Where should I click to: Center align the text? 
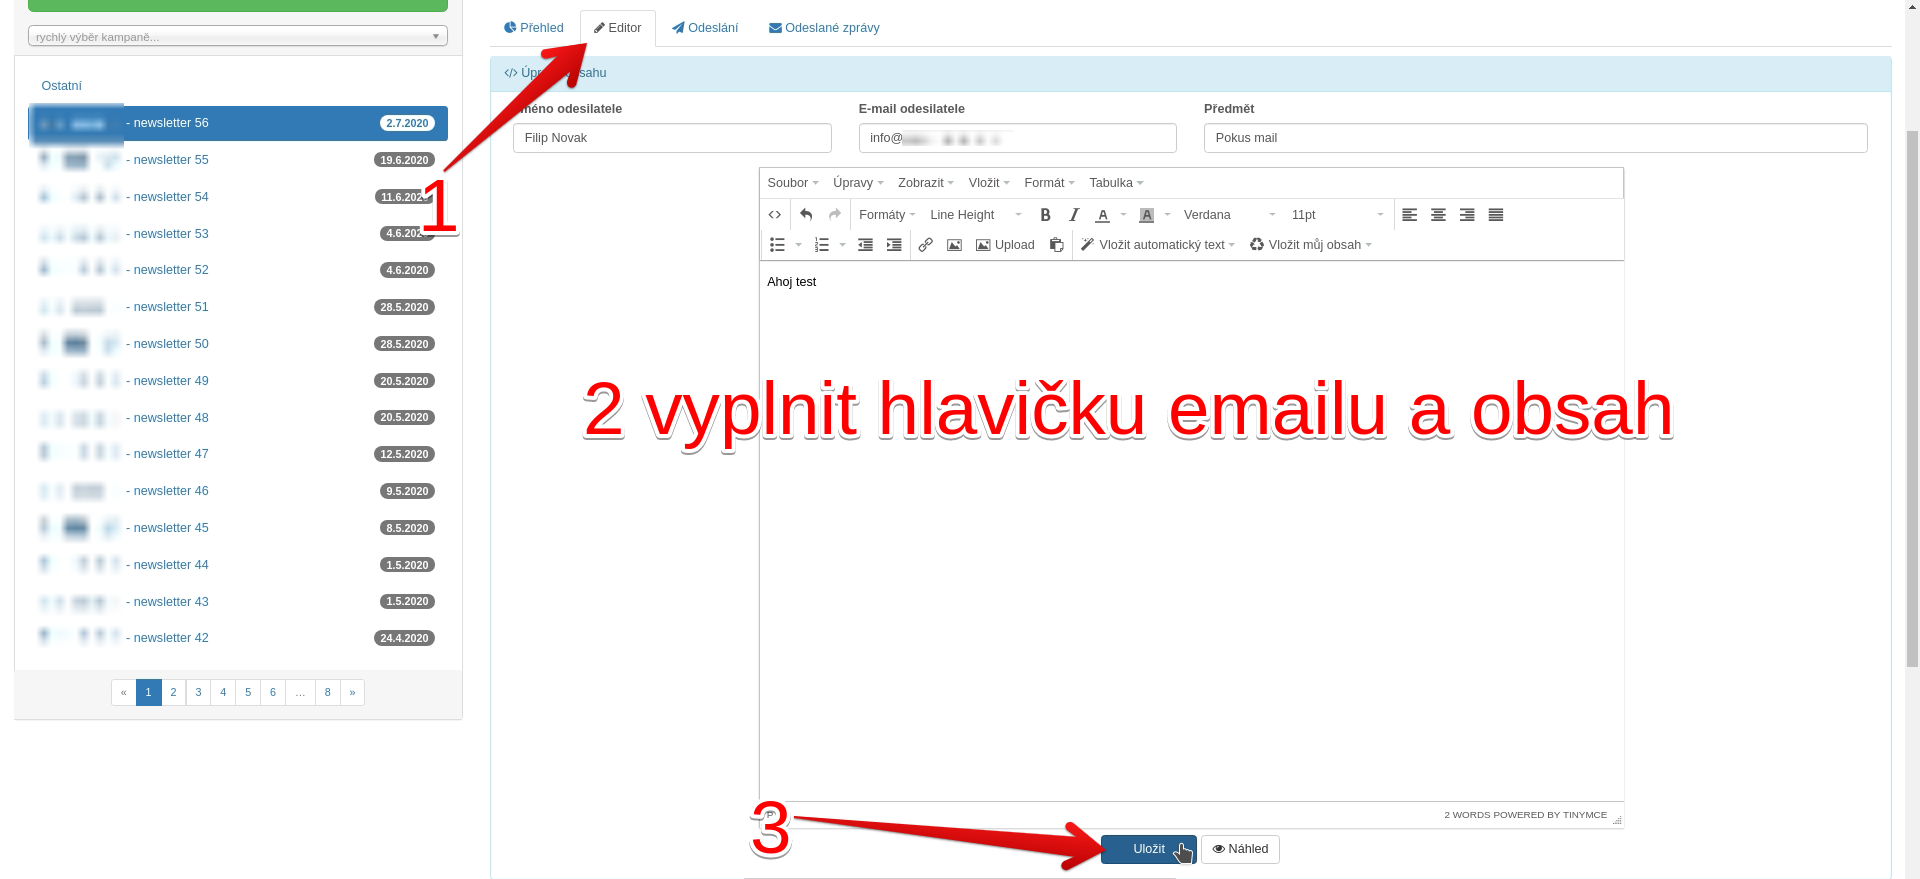pos(1438,215)
